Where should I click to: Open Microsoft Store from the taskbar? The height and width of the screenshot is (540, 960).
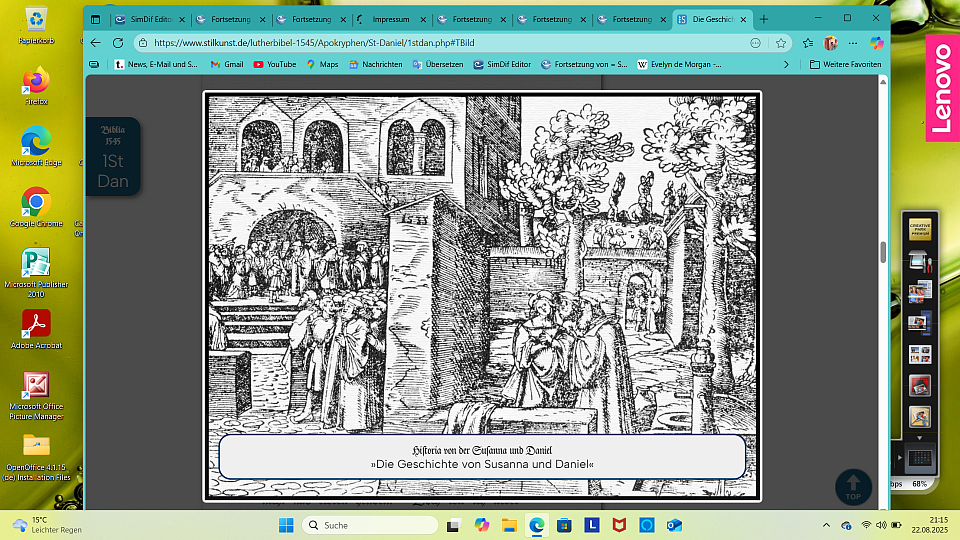[564, 525]
